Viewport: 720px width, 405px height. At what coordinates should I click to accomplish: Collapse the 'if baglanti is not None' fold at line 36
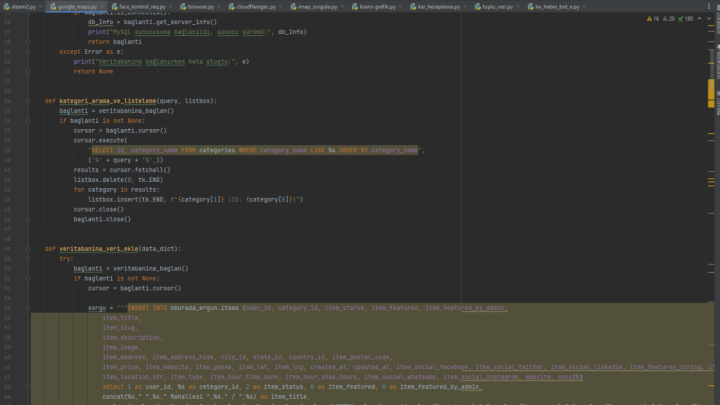[28, 121]
